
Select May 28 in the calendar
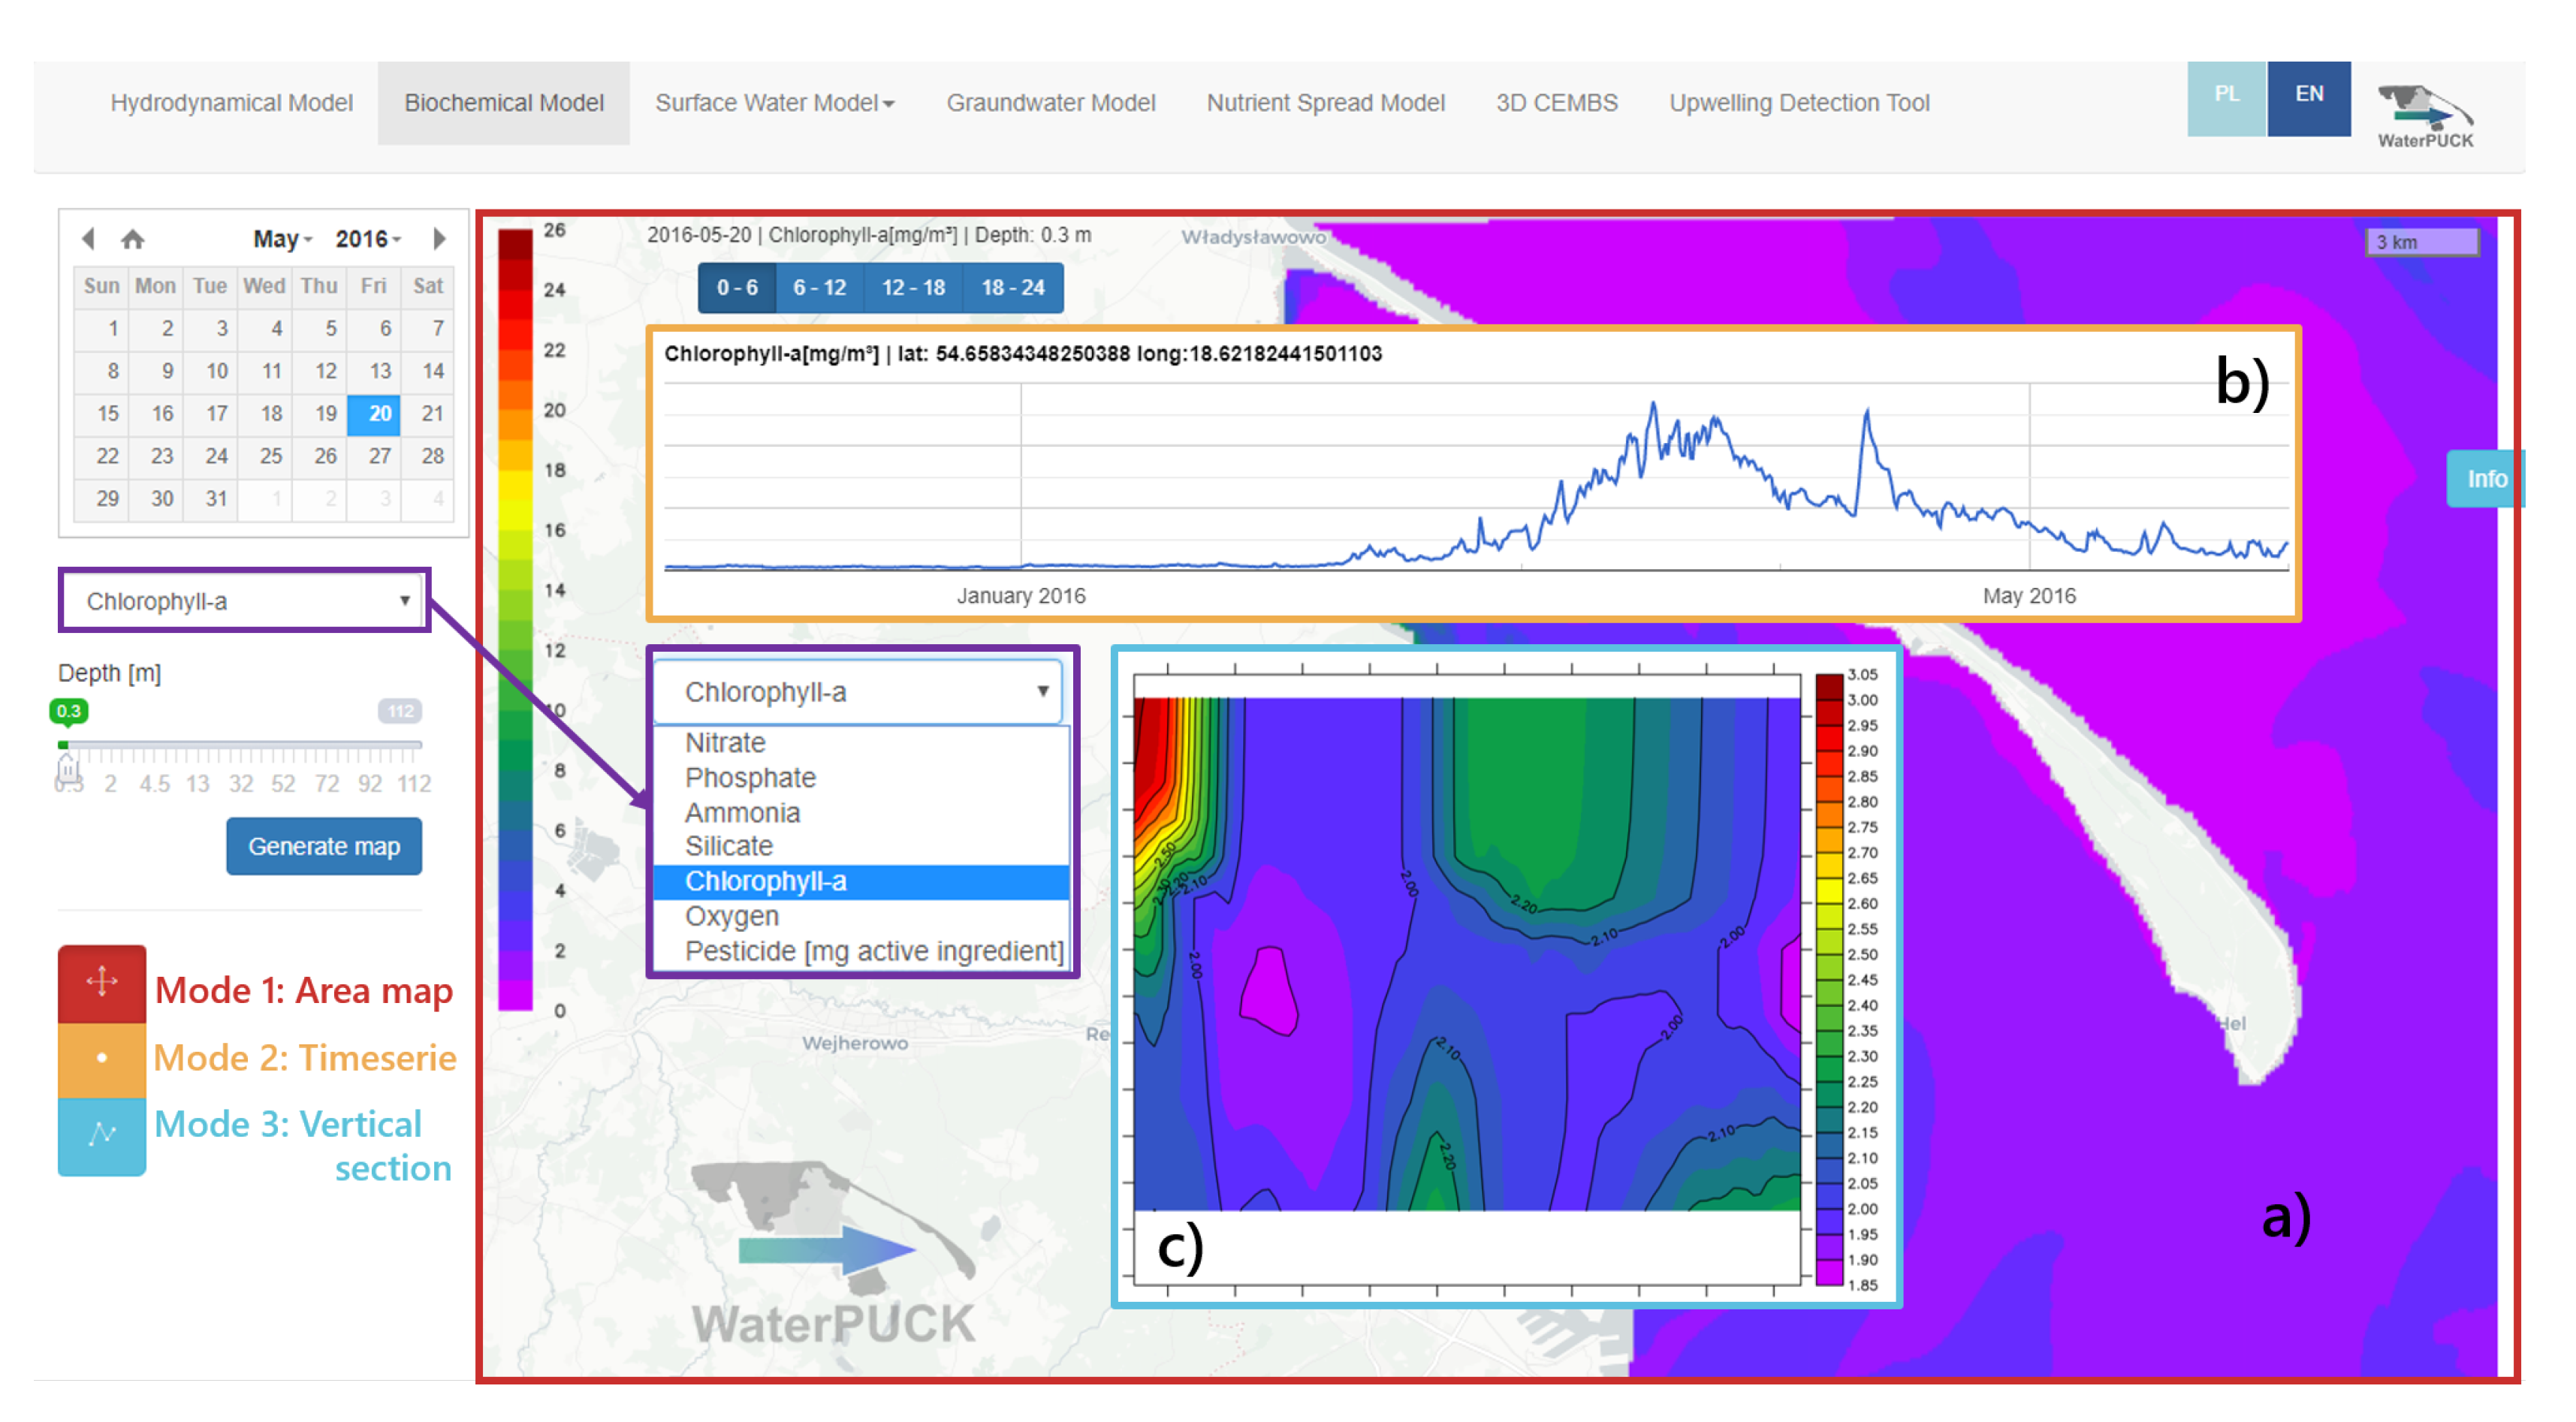point(428,456)
